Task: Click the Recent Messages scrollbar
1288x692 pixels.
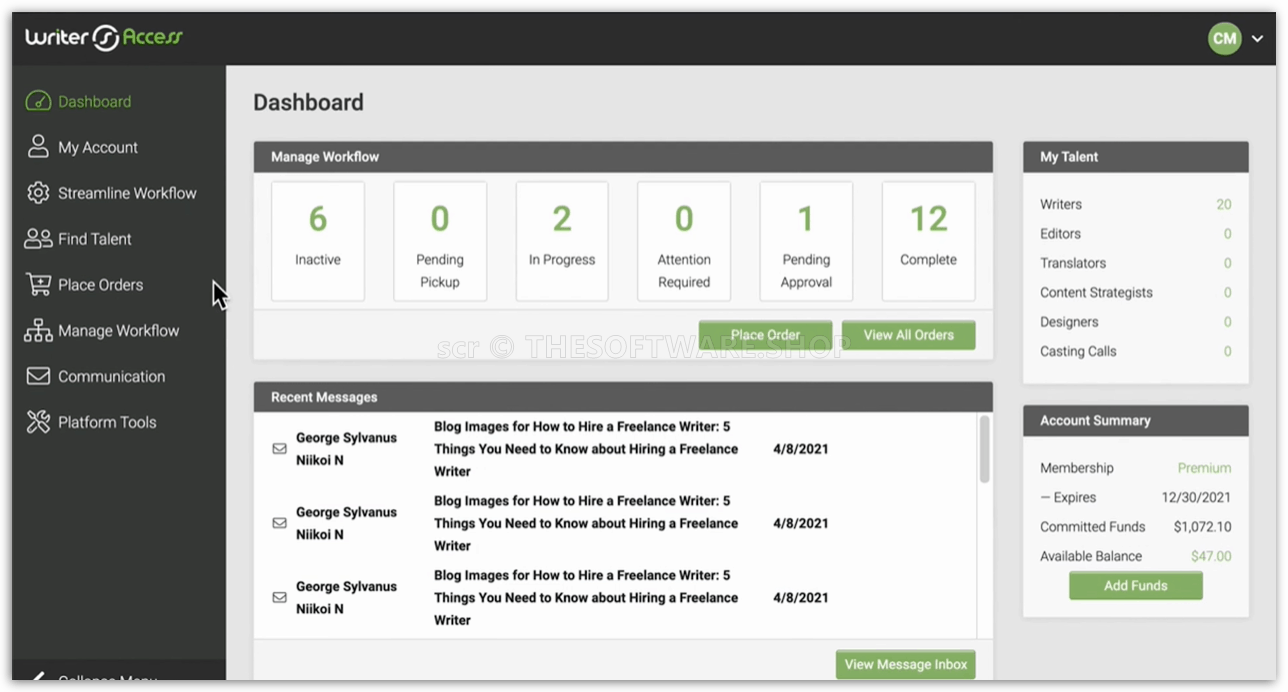Action: tap(984, 450)
